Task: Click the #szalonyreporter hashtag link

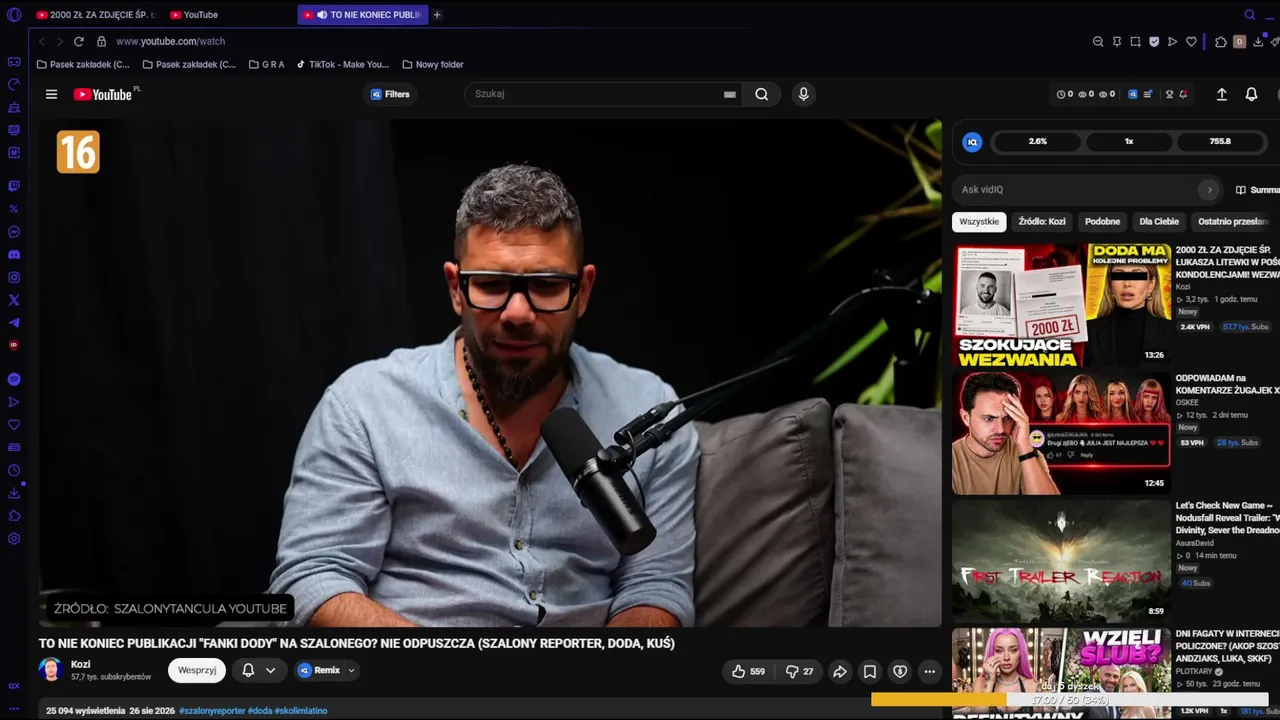Action: point(212,711)
